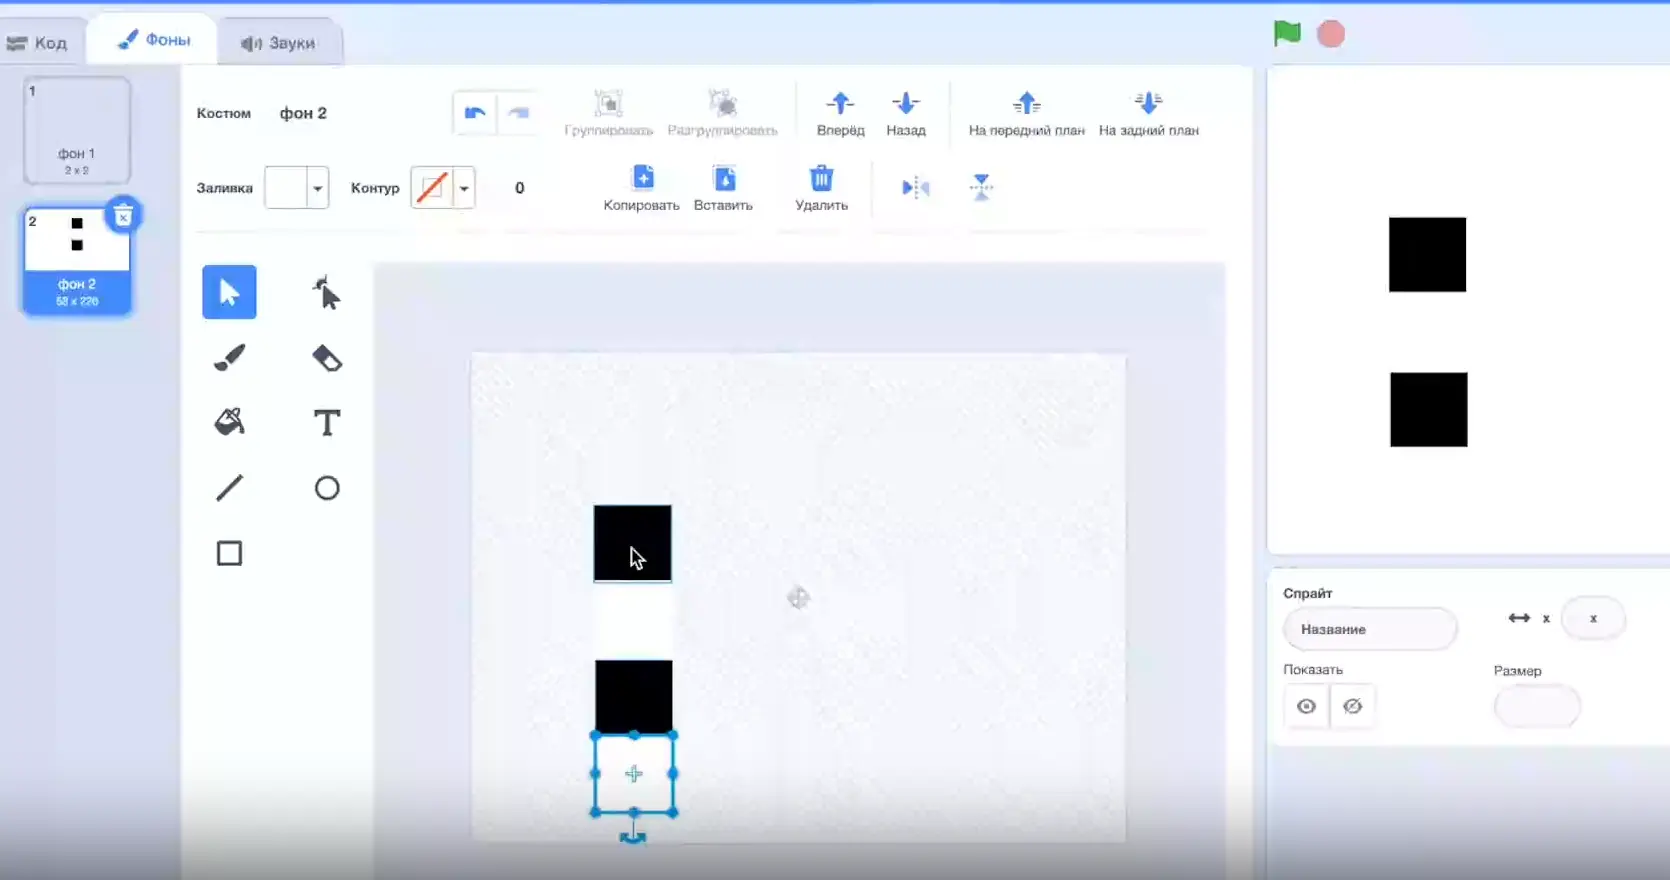Select the arrow Select tool
The height and width of the screenshot is (880, 1670).
[229, 292]
